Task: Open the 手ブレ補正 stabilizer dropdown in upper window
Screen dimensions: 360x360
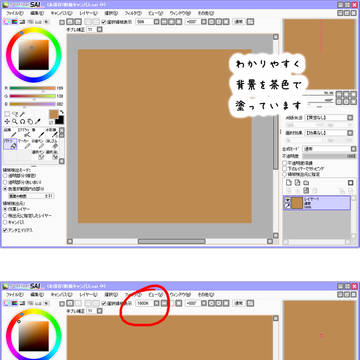Action: pyautogui.click(x=99, y=30)
